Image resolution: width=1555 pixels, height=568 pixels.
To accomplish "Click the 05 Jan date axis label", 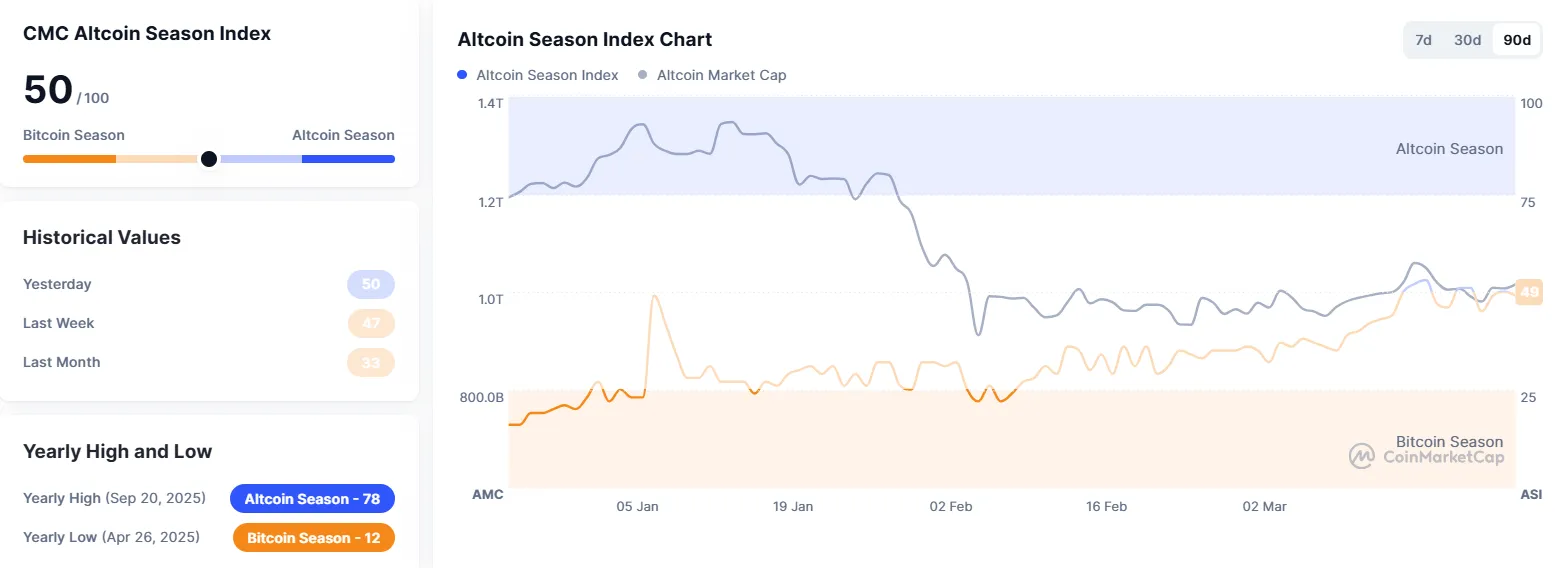I will pyautogui.click(x=637, y=507).
